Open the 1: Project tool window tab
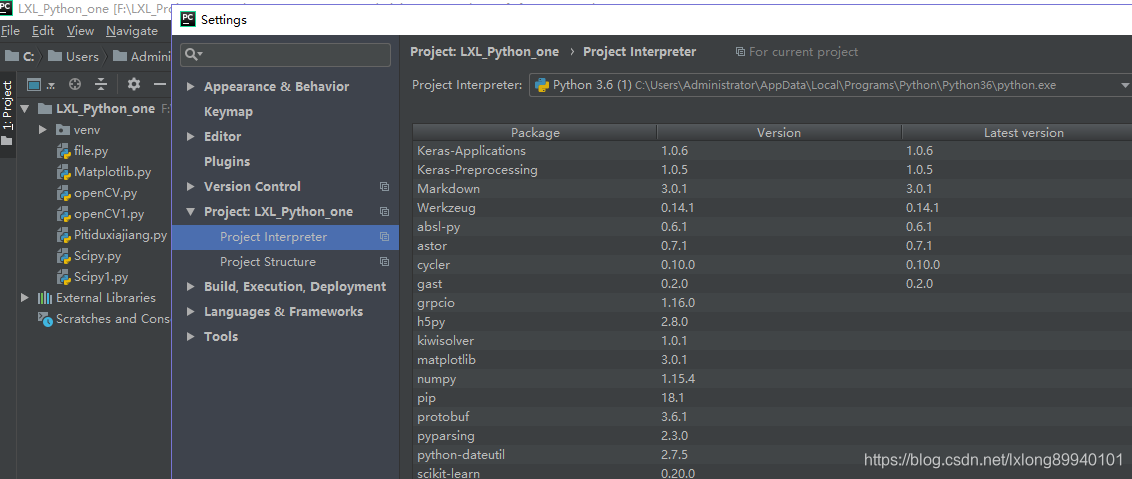 pyautogui.click(x=7, y=112)
